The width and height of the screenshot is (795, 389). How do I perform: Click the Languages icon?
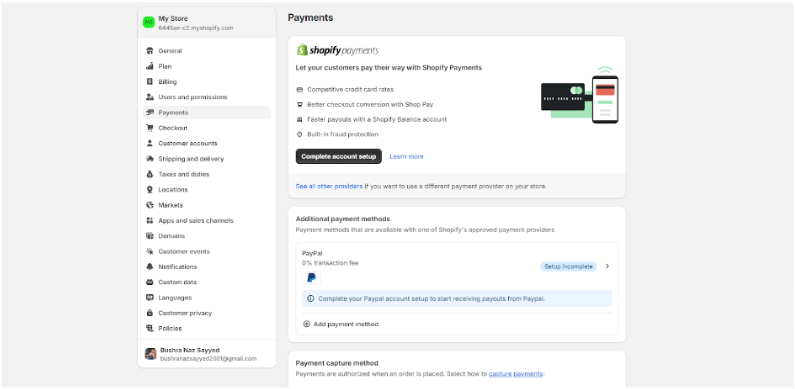point(150,298)
